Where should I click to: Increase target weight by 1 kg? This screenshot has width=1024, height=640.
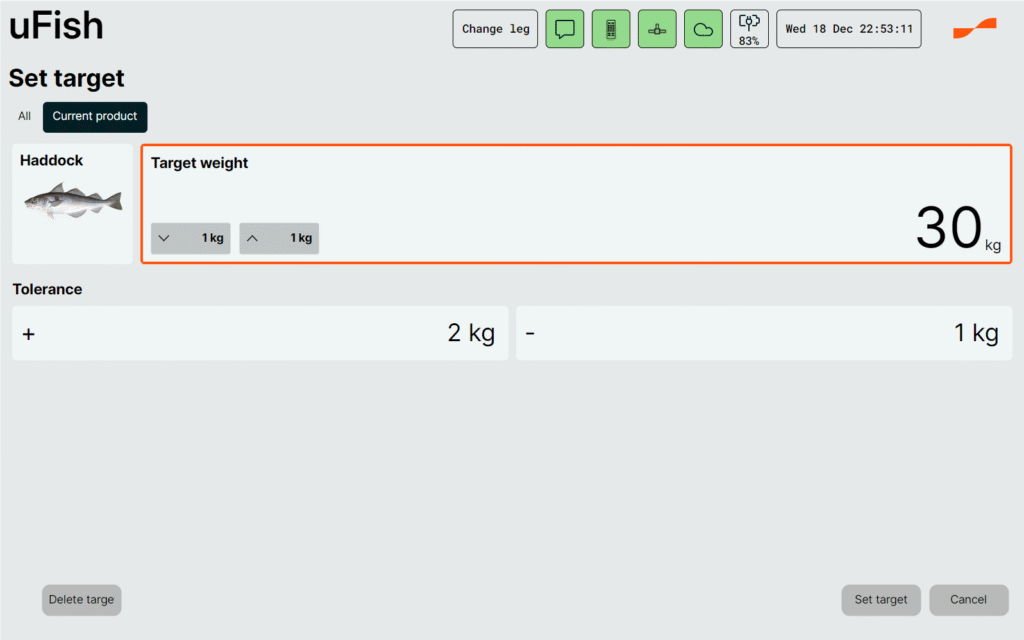coord(279,238)
